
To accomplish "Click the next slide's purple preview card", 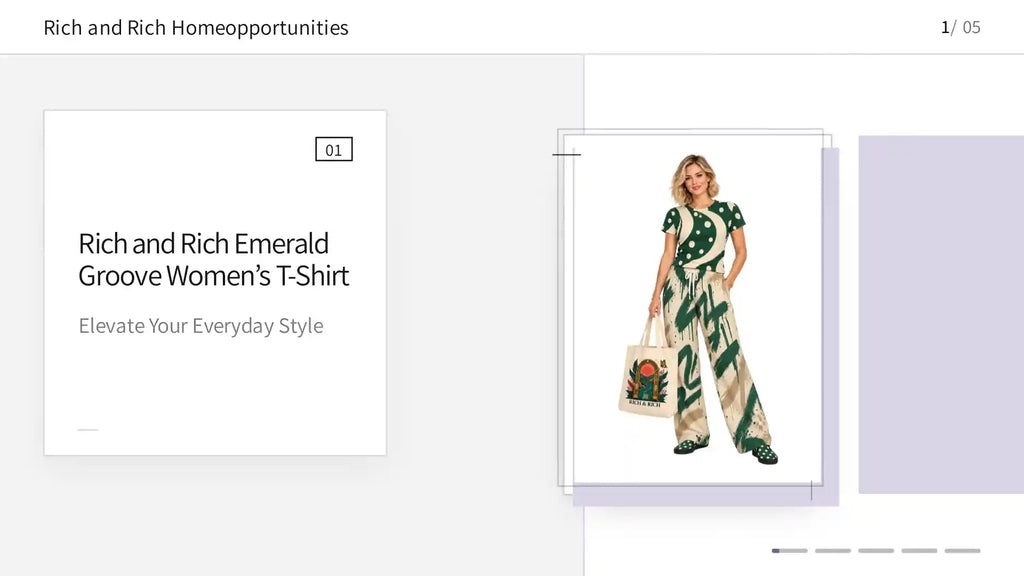I will click(x=941, y=314).
